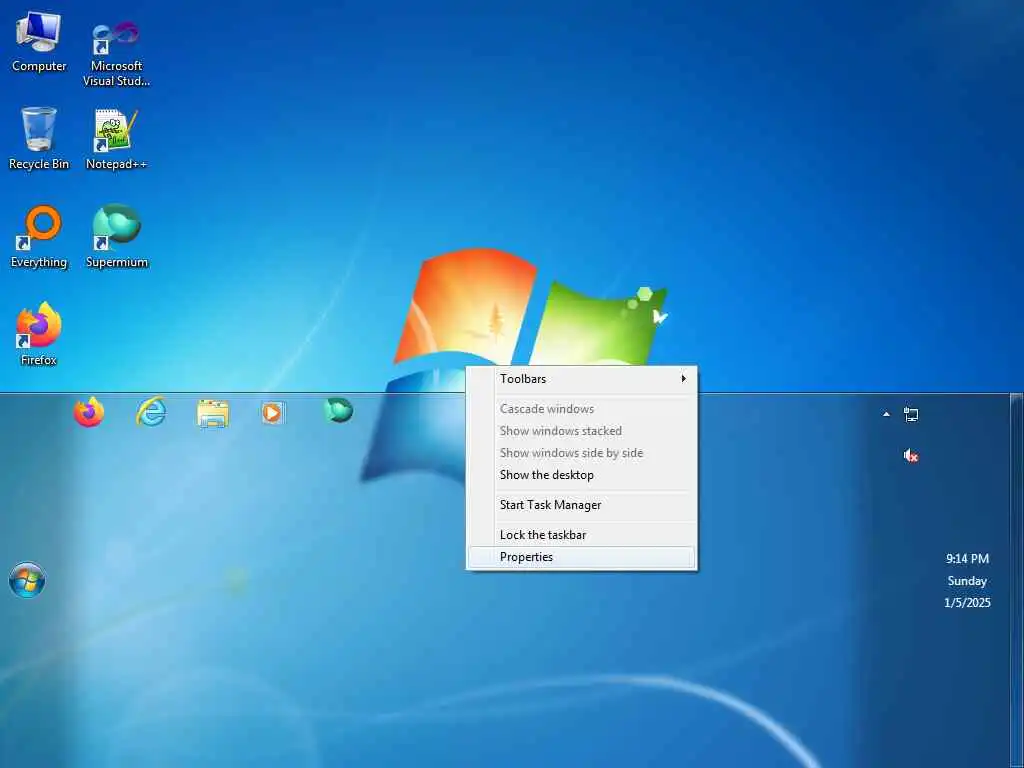
Task: Click the greyed Cascade windows entry
Action: pyautogui.click(x=581, y=409)
